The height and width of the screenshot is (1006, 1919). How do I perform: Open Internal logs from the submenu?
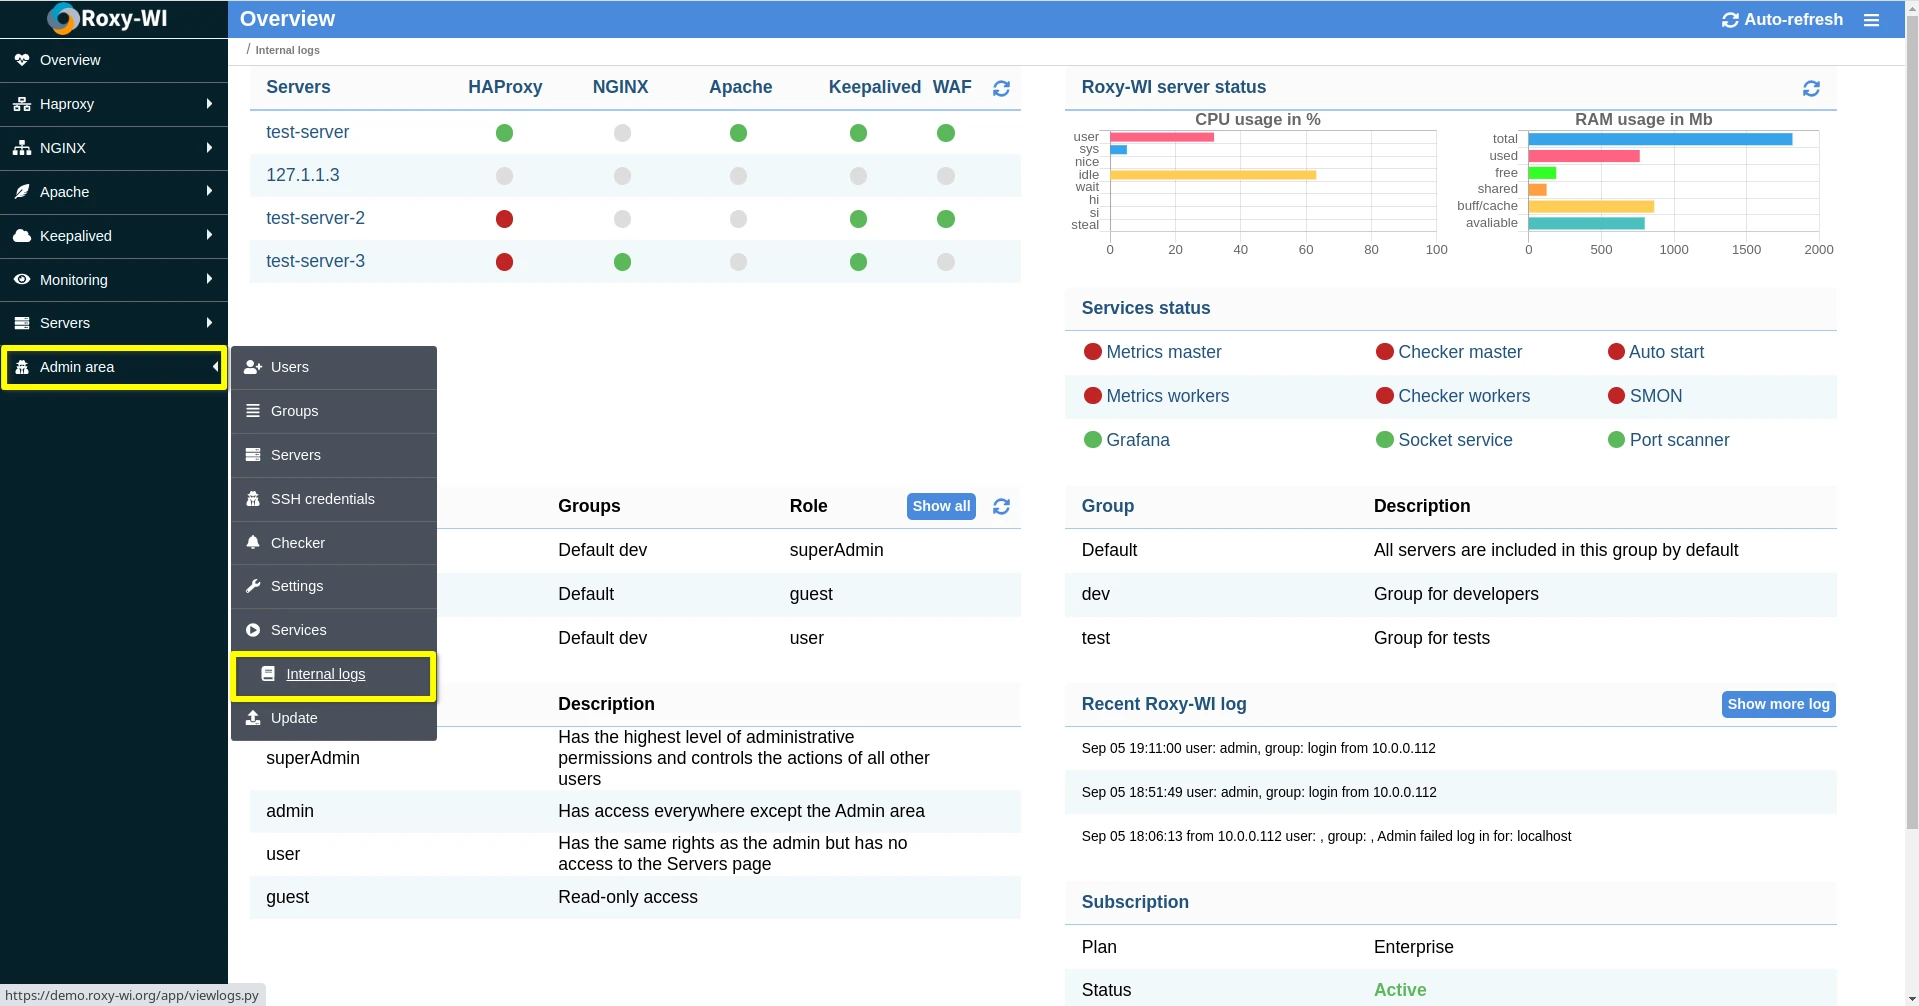pos(325,674)
